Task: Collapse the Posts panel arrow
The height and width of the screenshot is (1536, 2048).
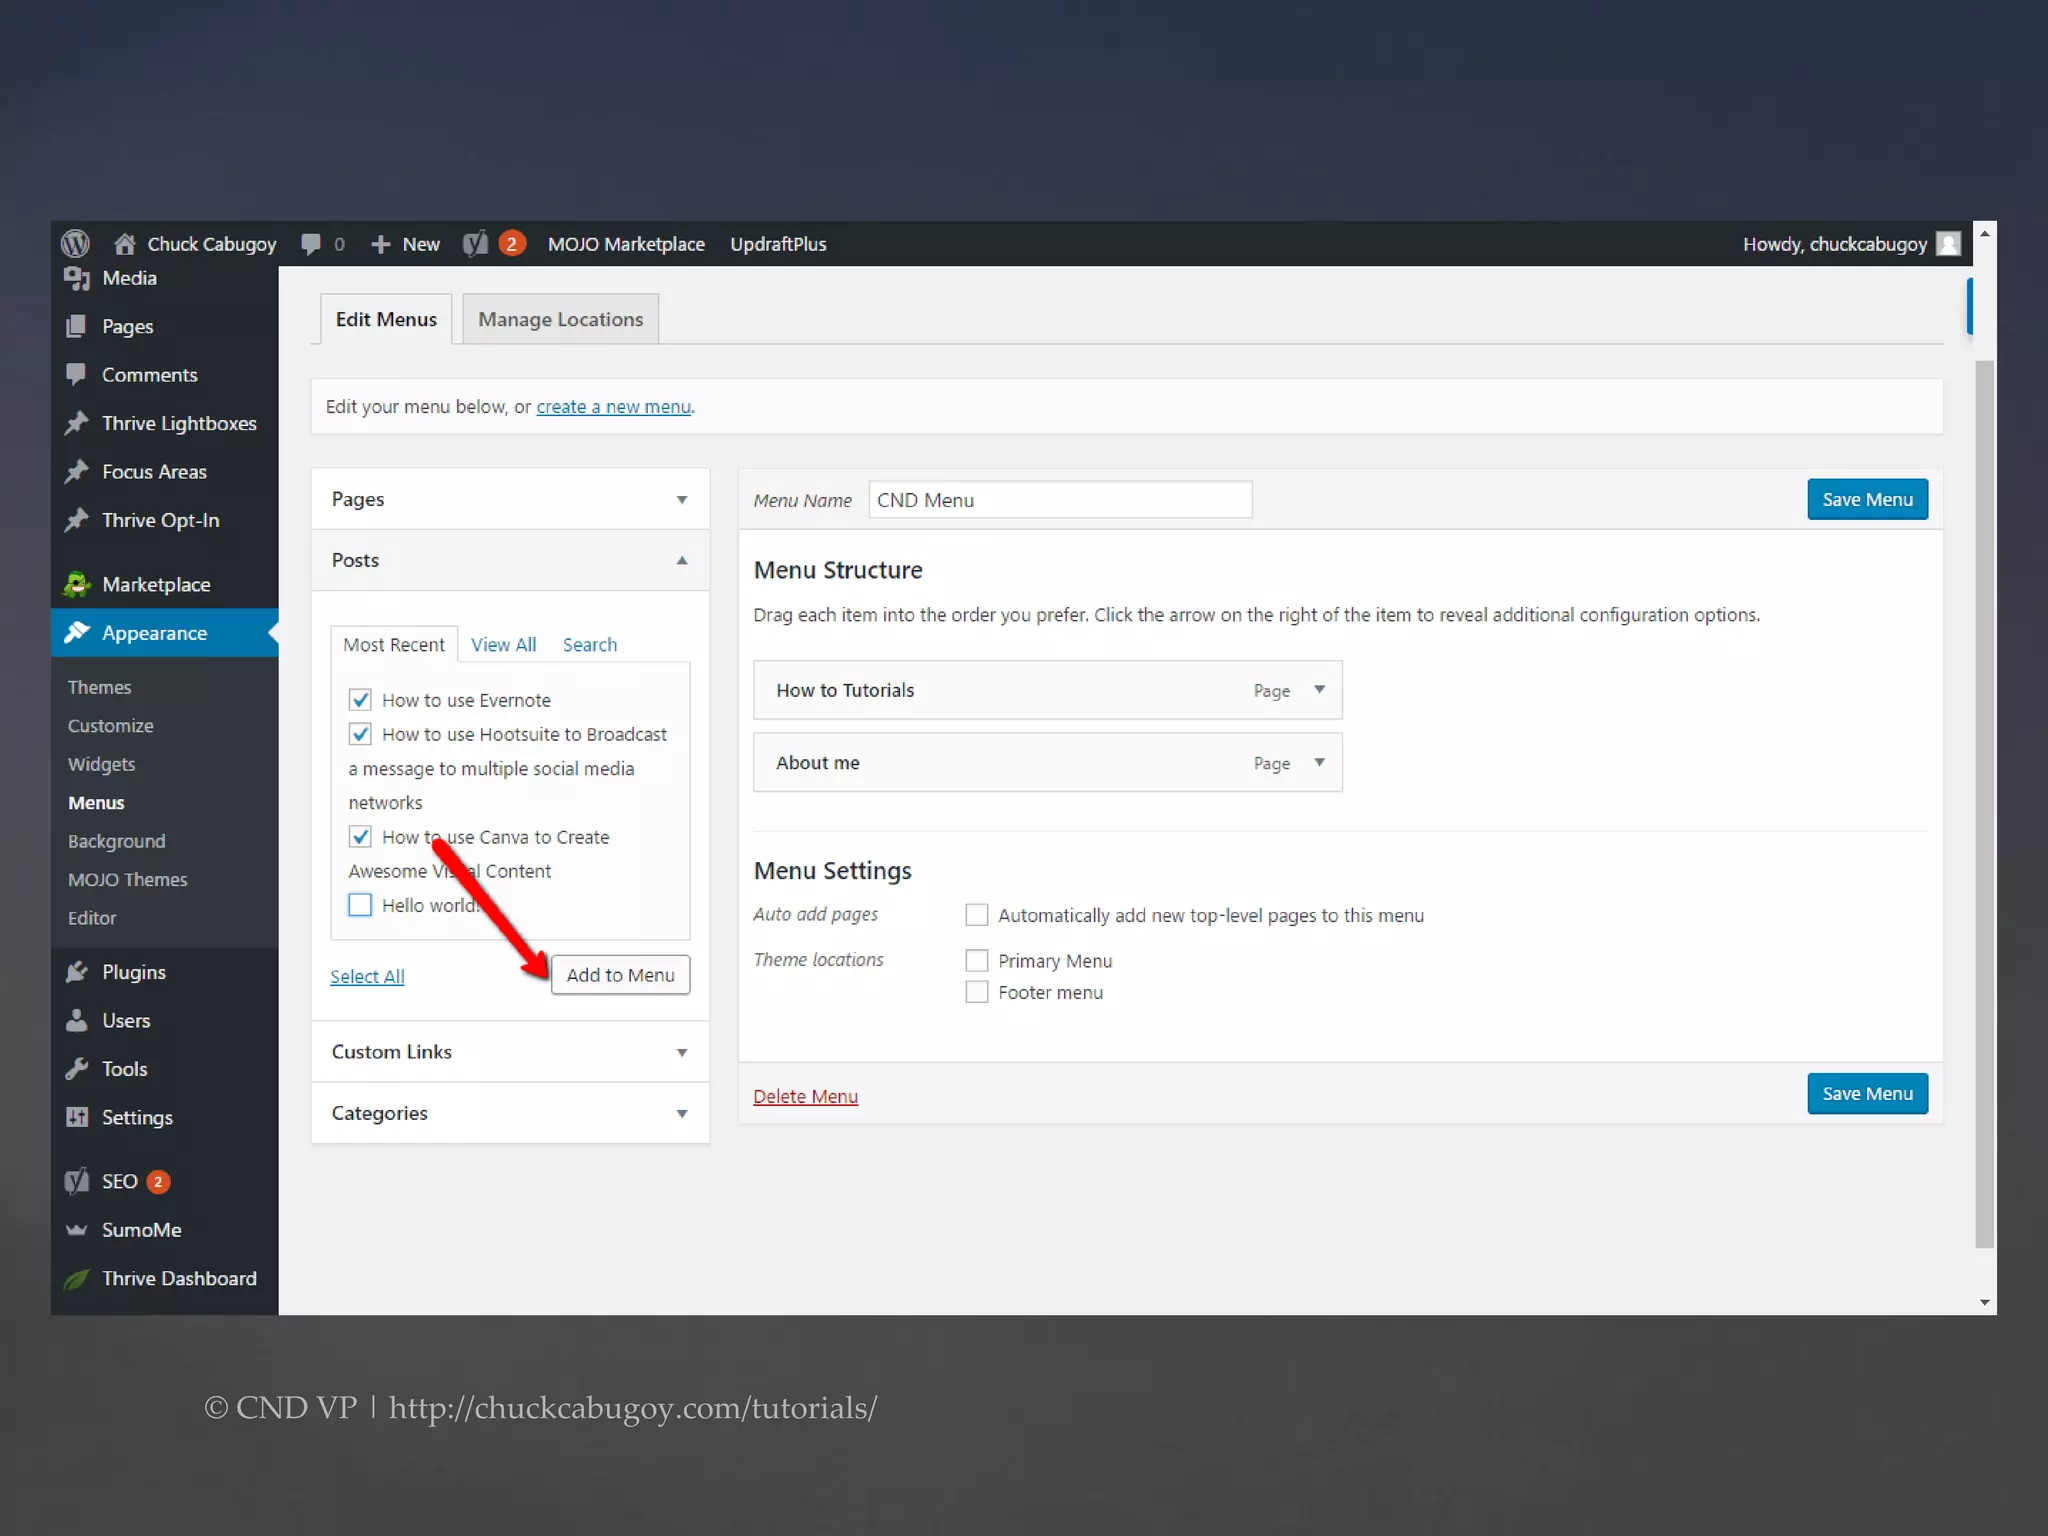Action: tap(682, 560)
